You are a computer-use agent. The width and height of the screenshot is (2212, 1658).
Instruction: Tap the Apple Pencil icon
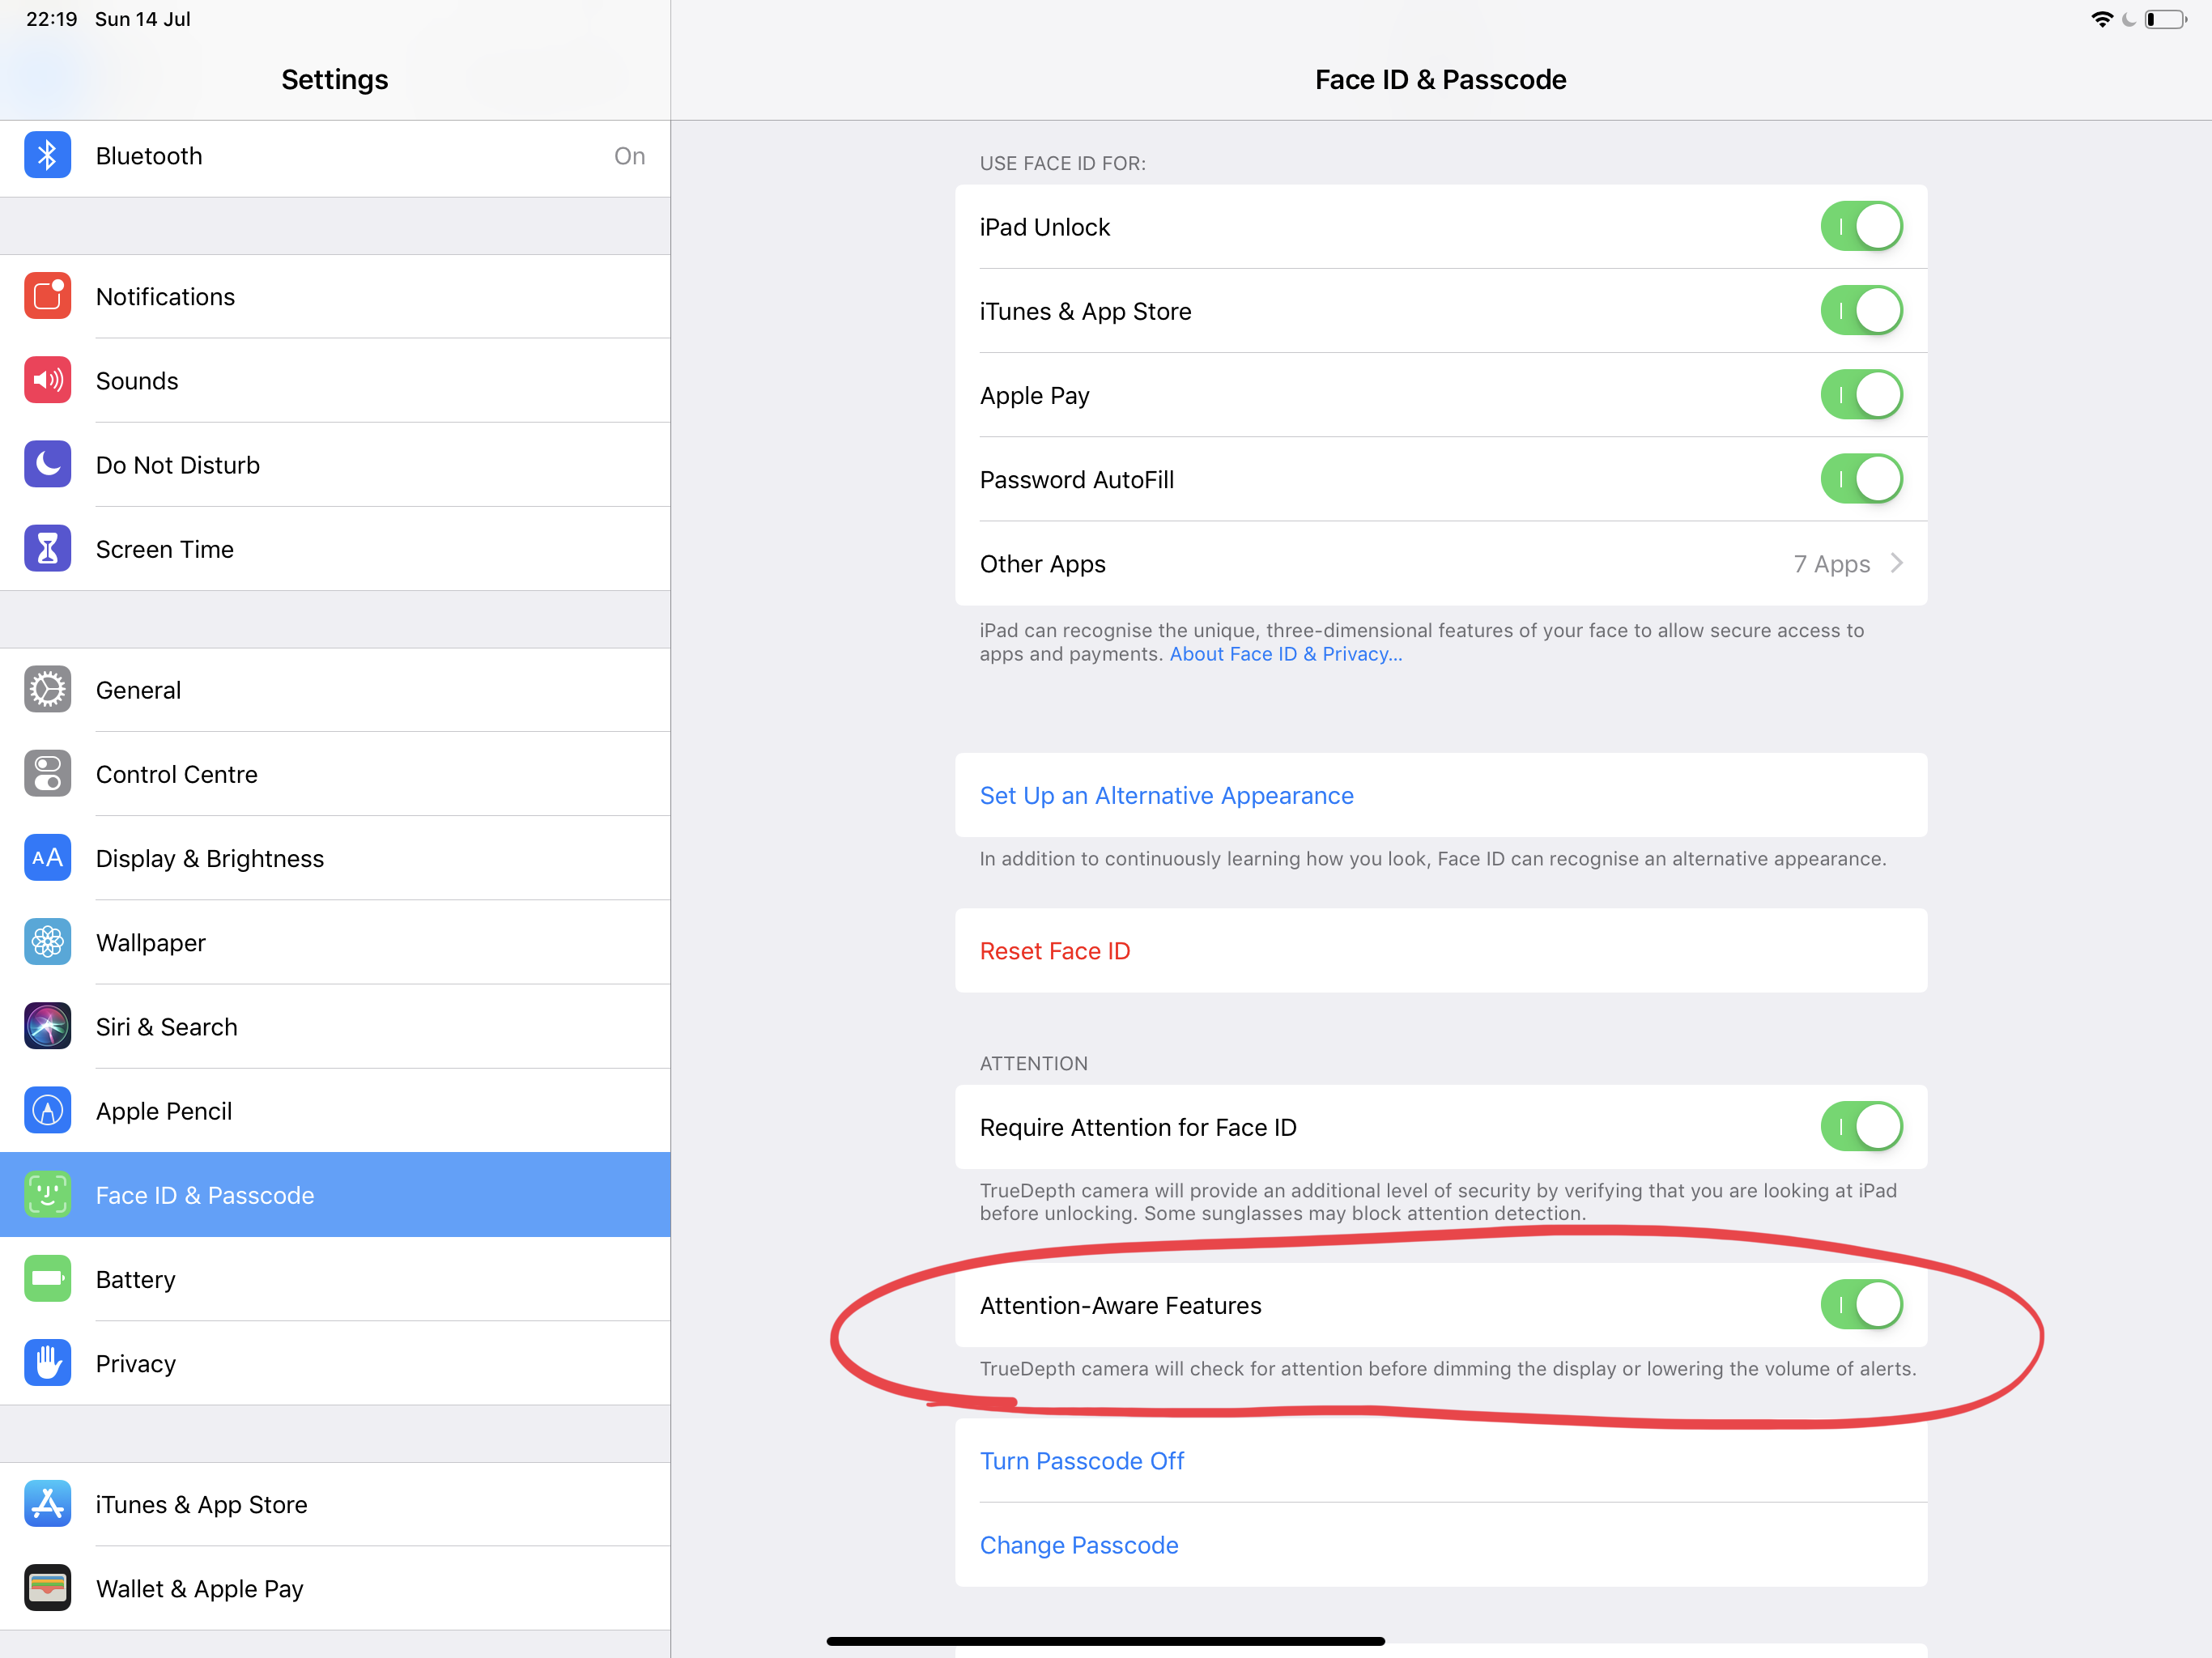click(47, 1110)
